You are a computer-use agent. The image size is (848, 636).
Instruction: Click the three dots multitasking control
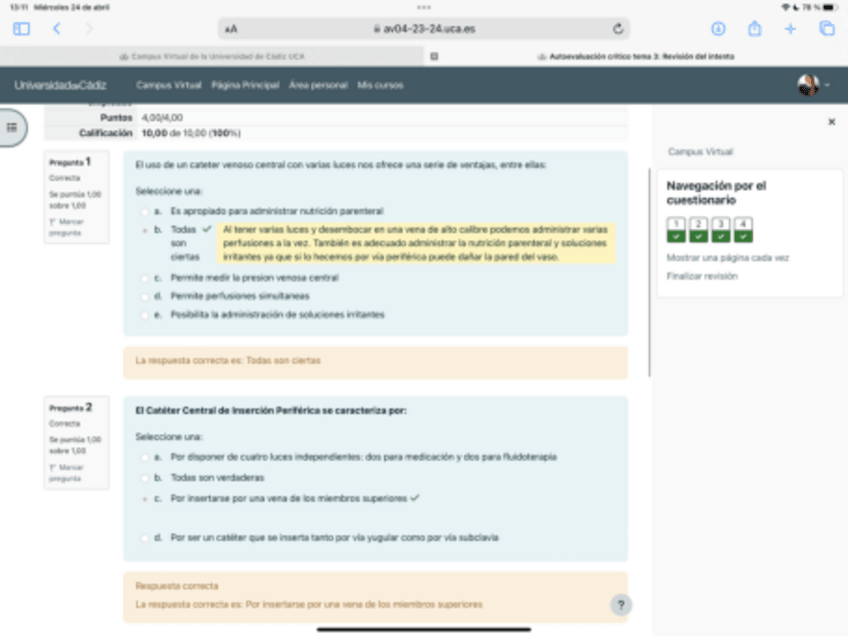[x=424, y=8]
